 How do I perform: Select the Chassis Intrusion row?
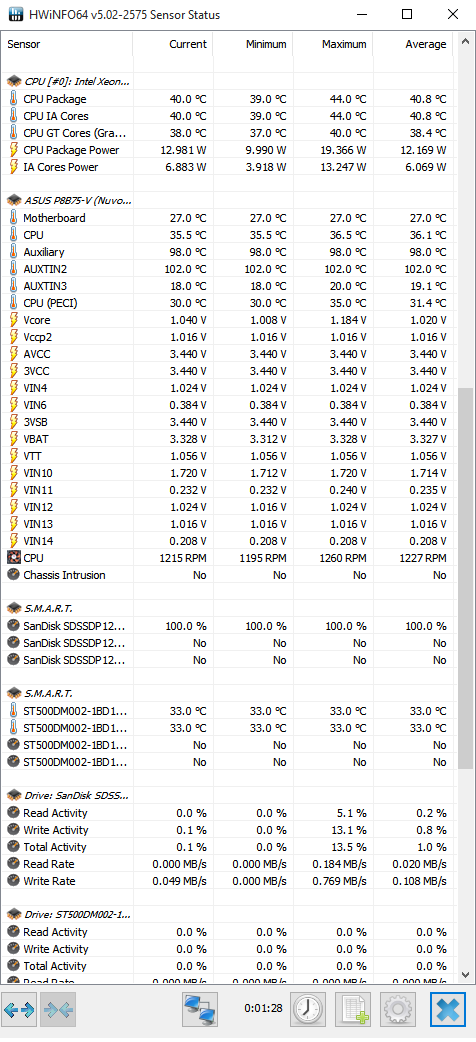228,575
